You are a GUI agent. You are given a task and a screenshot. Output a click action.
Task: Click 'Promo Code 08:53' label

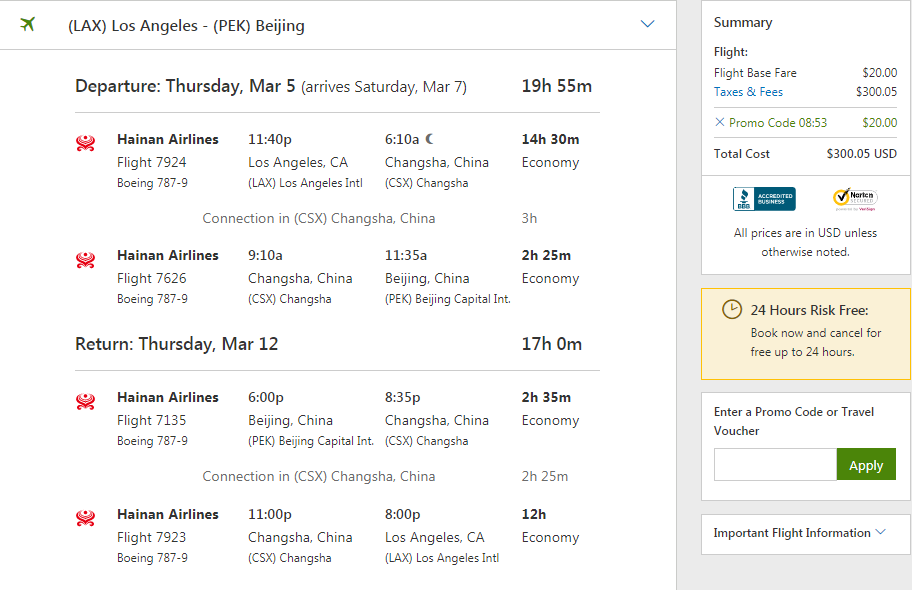point(778,123)
